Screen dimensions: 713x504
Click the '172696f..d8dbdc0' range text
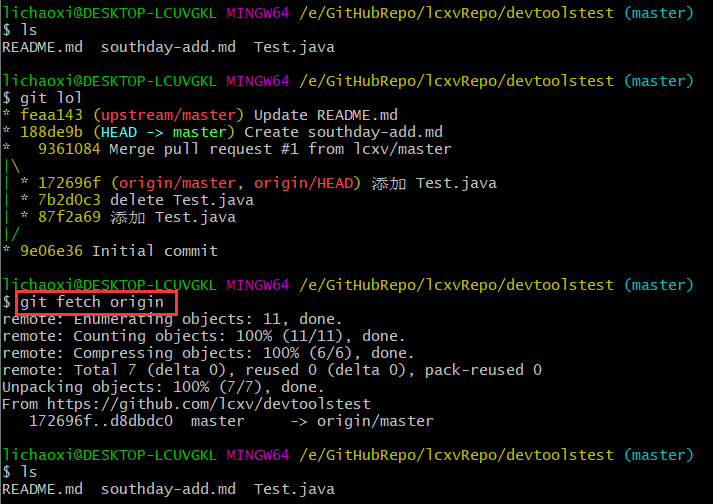coord(101,421)
